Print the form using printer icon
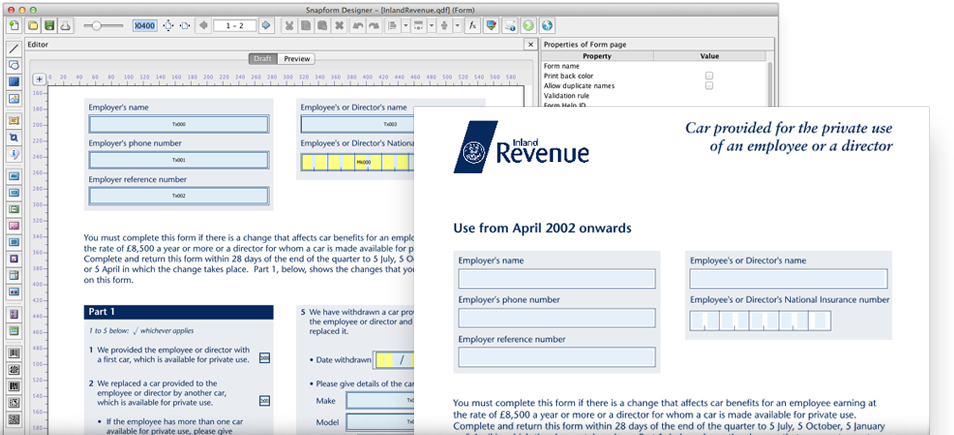 (x=65, y=26)
